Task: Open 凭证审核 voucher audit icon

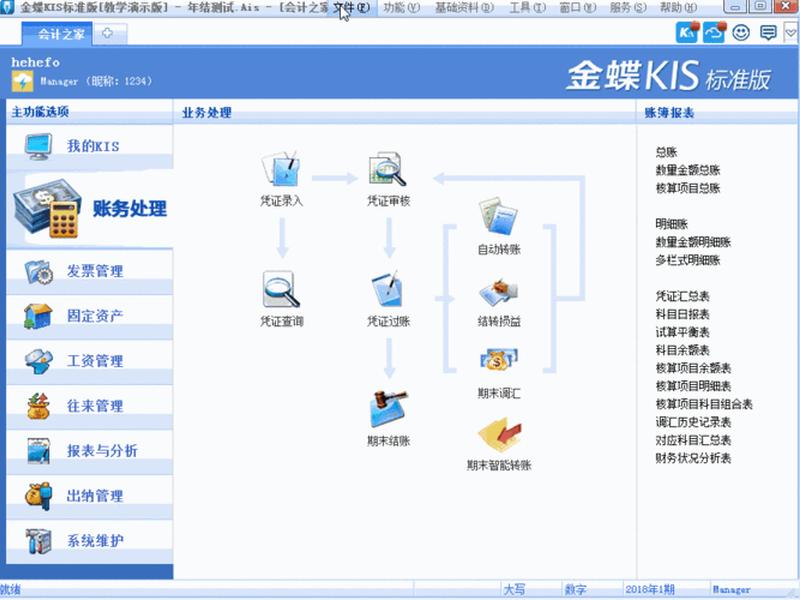Action: [x=388, y=169]
